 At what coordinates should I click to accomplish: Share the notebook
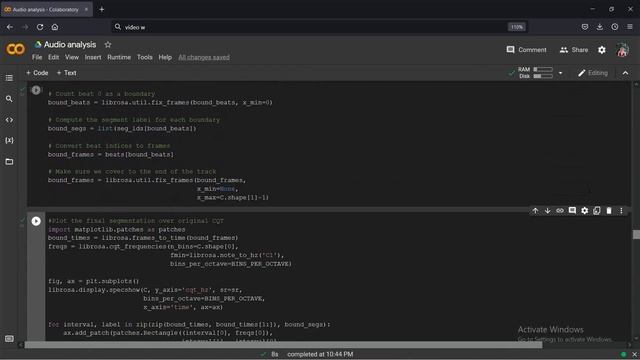(x=574, y=50)
